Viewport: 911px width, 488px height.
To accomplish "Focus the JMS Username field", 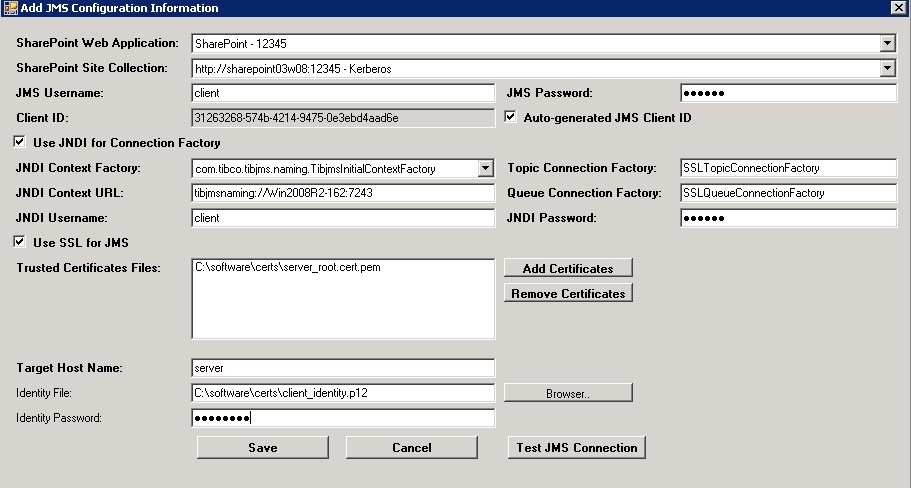I will tap(342, 93).
